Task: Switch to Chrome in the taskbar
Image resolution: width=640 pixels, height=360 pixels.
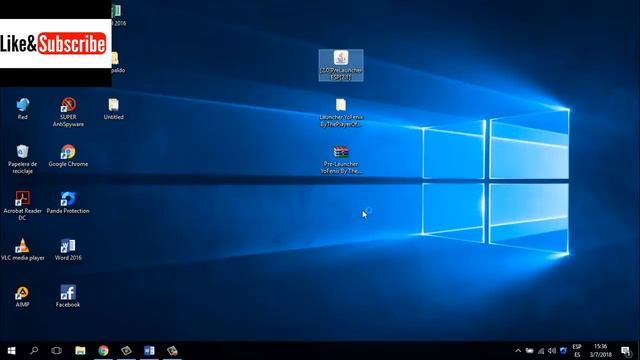Action: [x=103, y=351]
